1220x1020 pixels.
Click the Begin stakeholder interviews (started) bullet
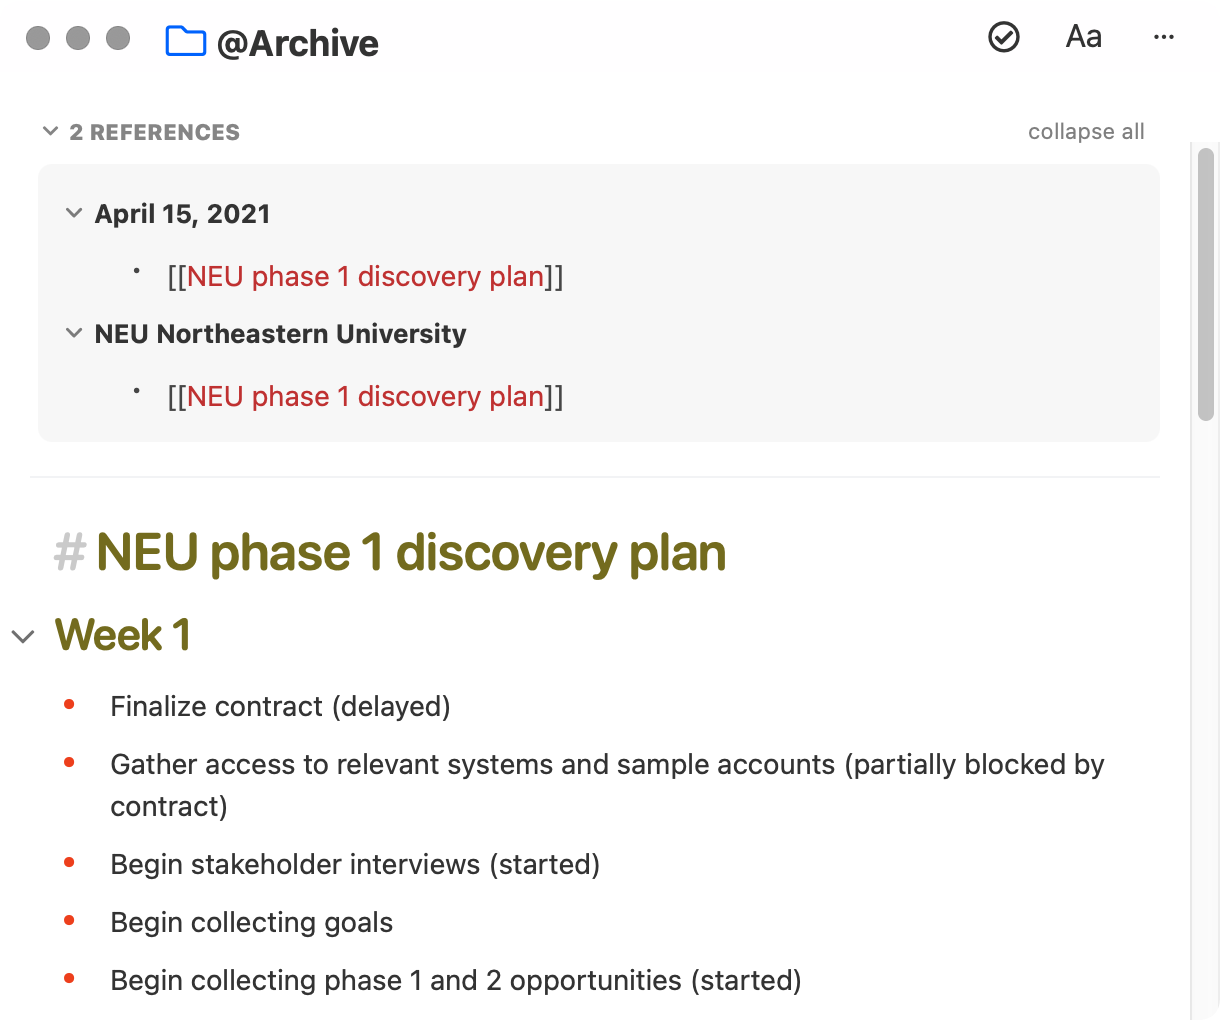point(355,864)
